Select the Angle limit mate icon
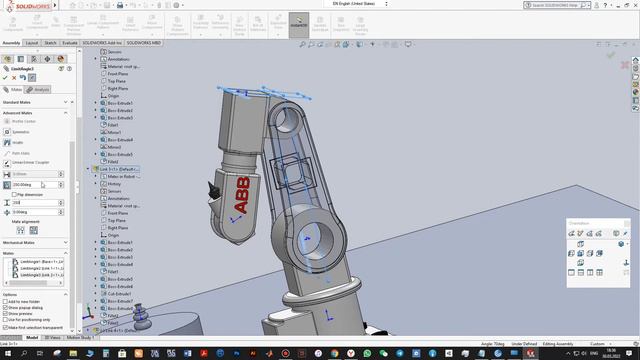This screenshot has width=640, height=360. tap(7, 185)
